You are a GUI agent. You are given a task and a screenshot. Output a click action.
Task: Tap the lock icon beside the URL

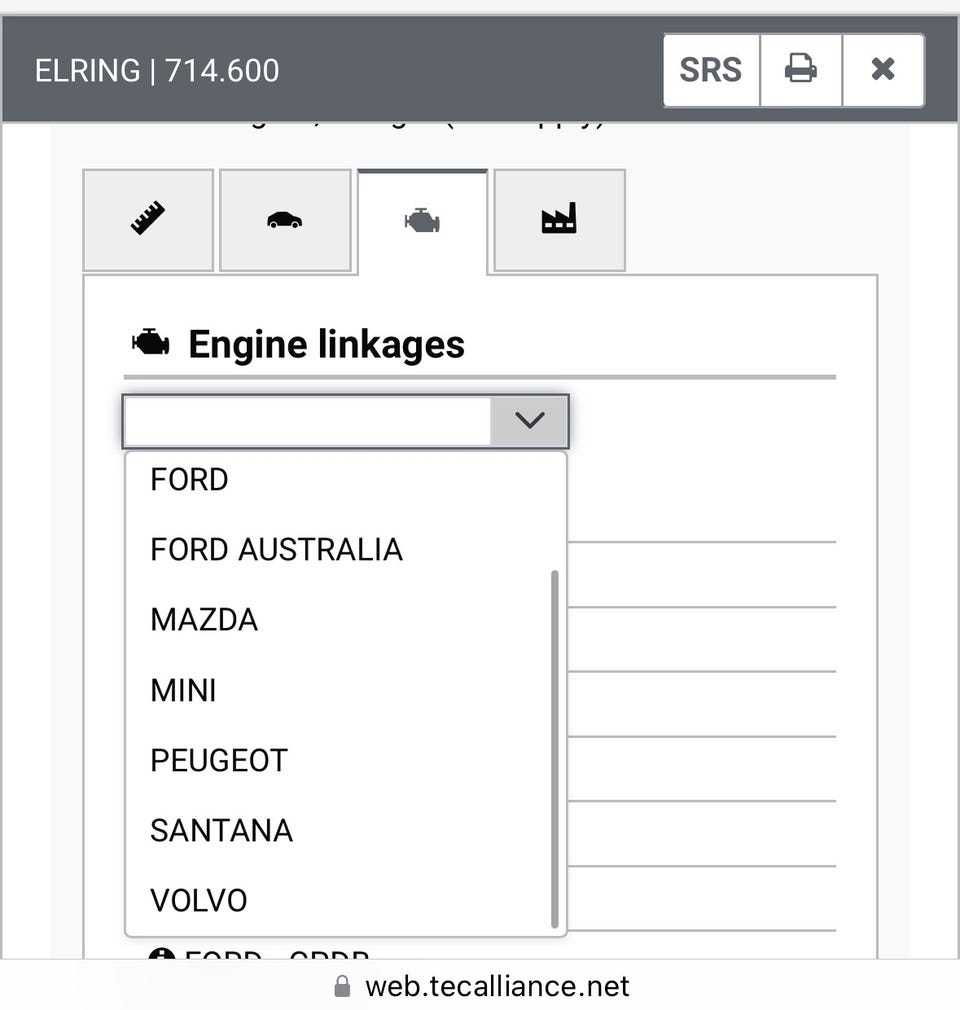(343, 986)
